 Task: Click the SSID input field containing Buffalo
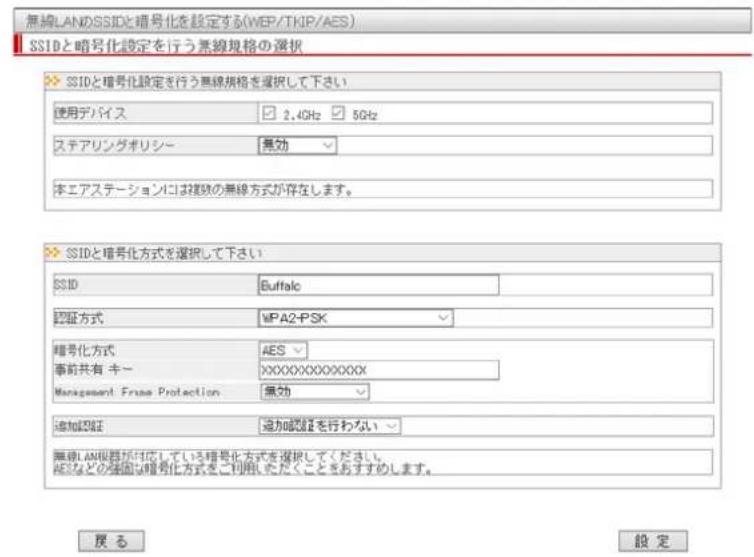[378, 285]
